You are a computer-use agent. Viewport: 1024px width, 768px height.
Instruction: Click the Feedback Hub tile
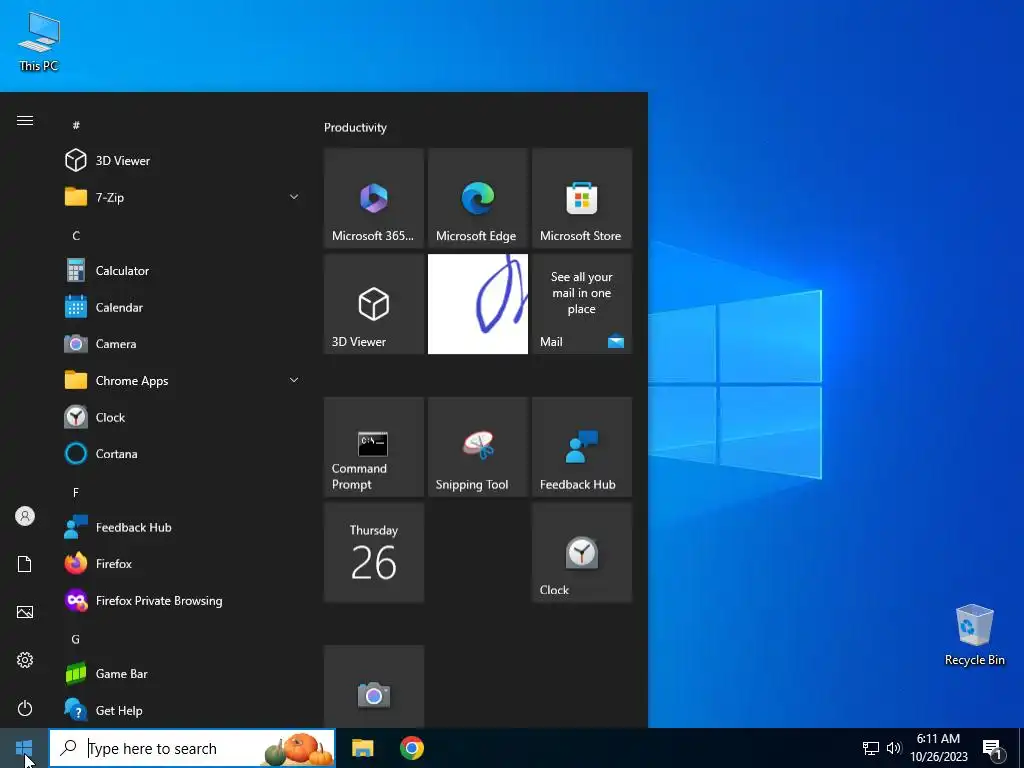coord(582,447)
